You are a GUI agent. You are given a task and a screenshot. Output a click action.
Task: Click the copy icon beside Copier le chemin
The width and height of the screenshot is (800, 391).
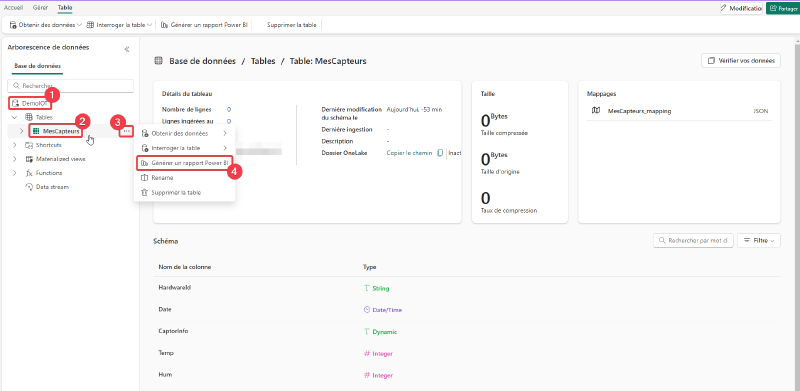tap(440, 153)
